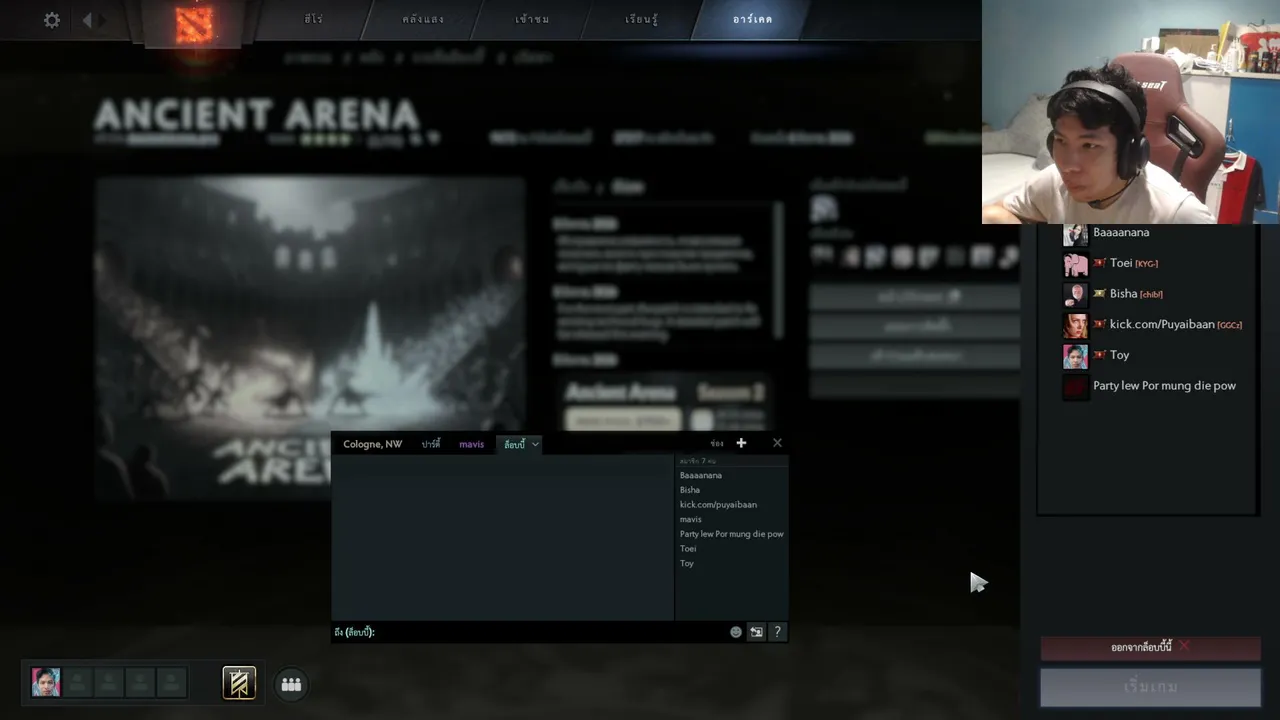Screen dimensions: 1280x720
Task: Select the อาร์เคด tab
Action: (752, 19)
